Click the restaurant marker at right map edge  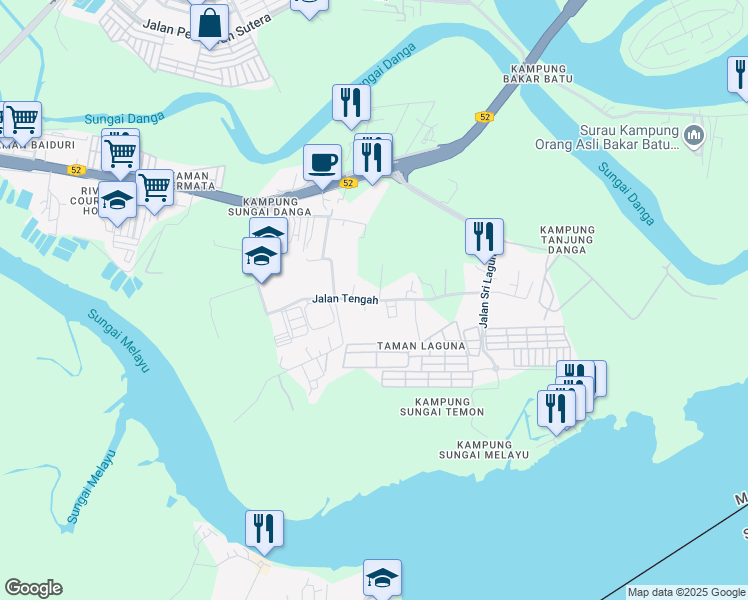click(738, 76)
